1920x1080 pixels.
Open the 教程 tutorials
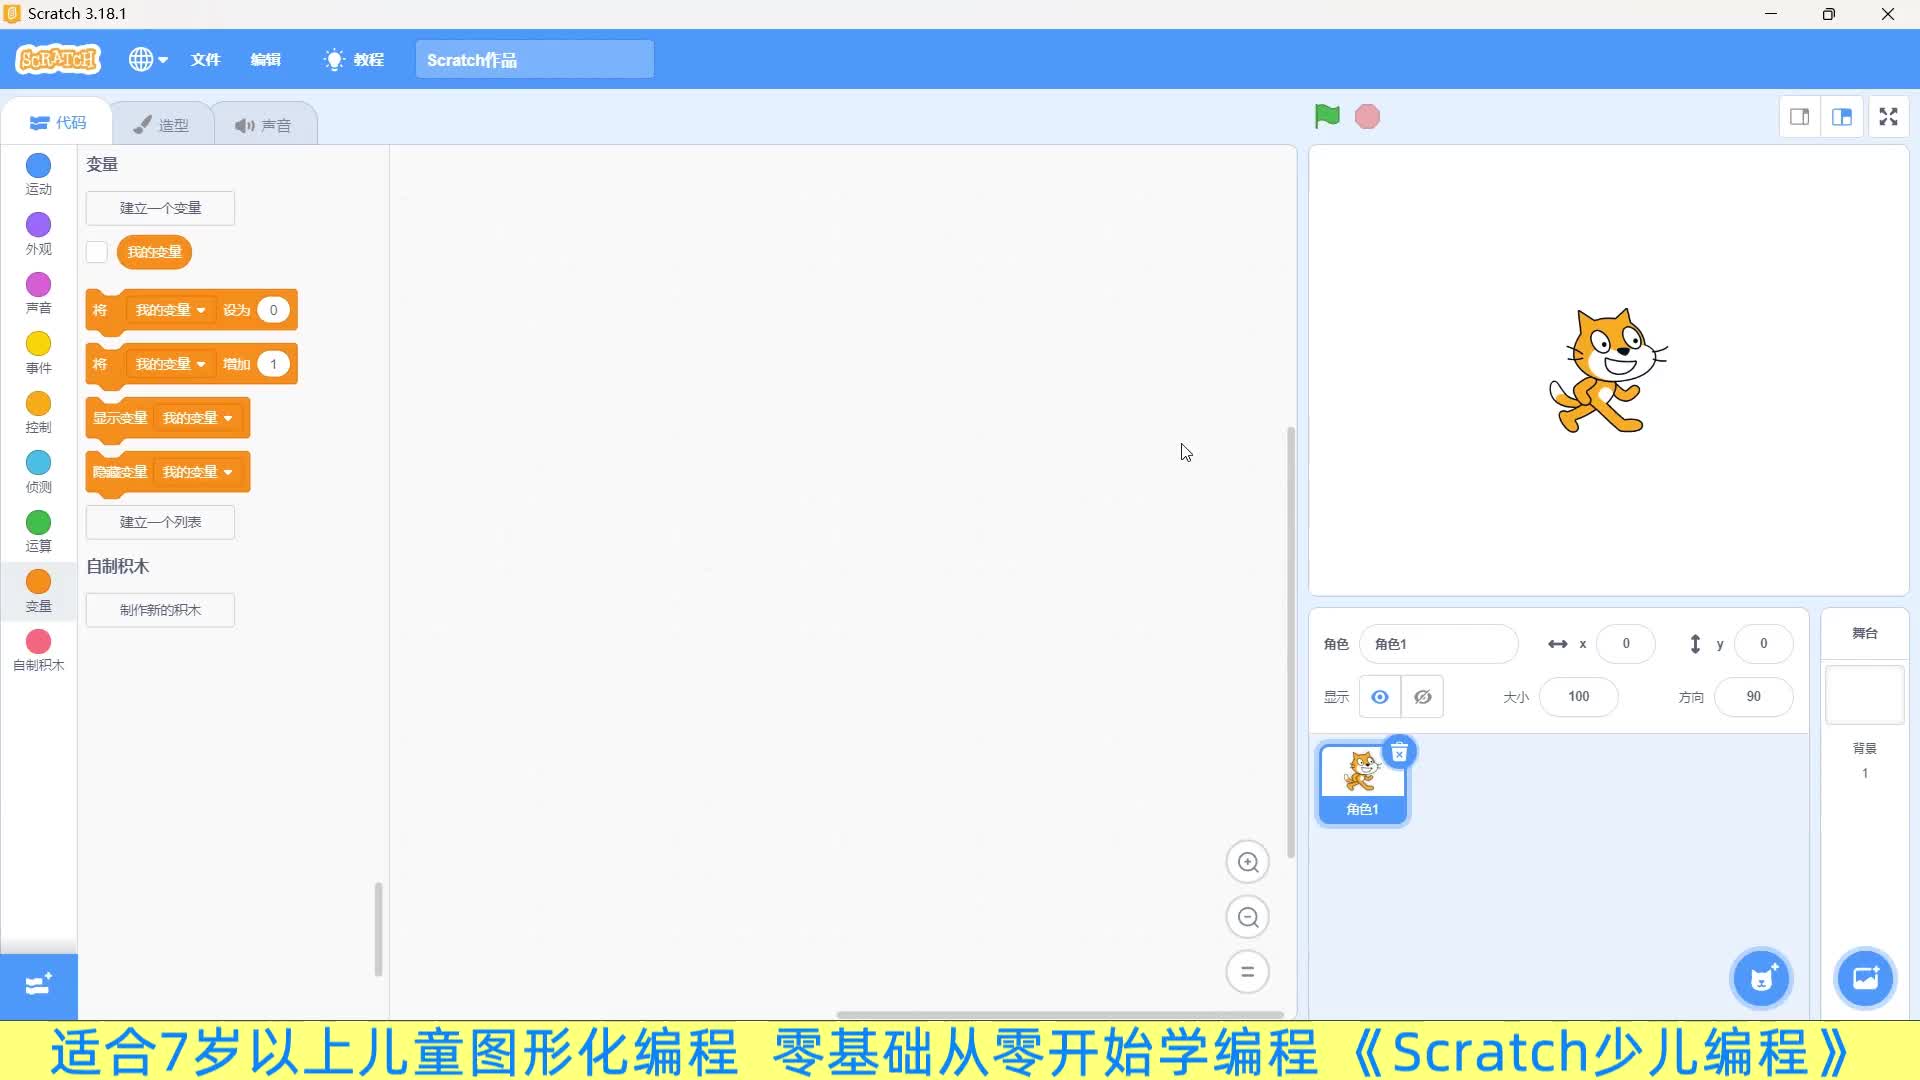point(354,60)
